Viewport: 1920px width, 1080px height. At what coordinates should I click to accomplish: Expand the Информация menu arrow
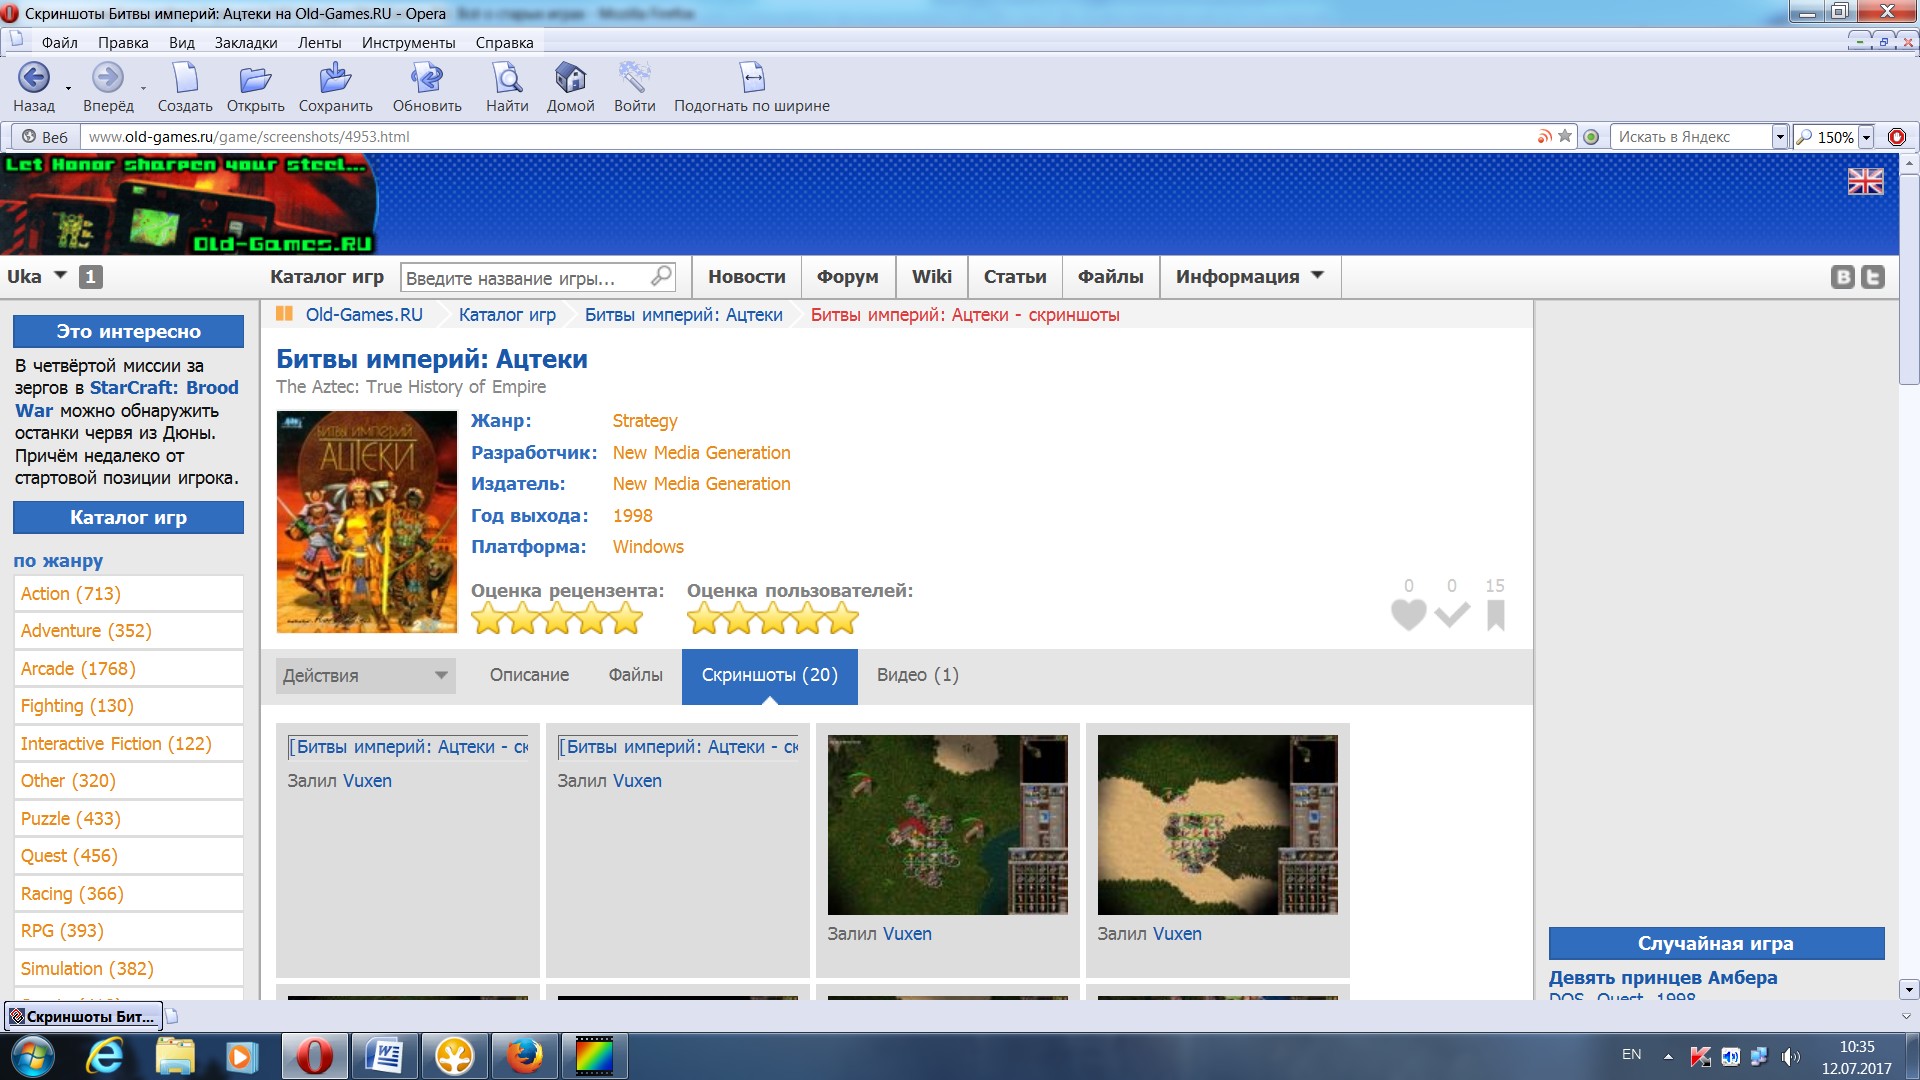[1317, 275]
